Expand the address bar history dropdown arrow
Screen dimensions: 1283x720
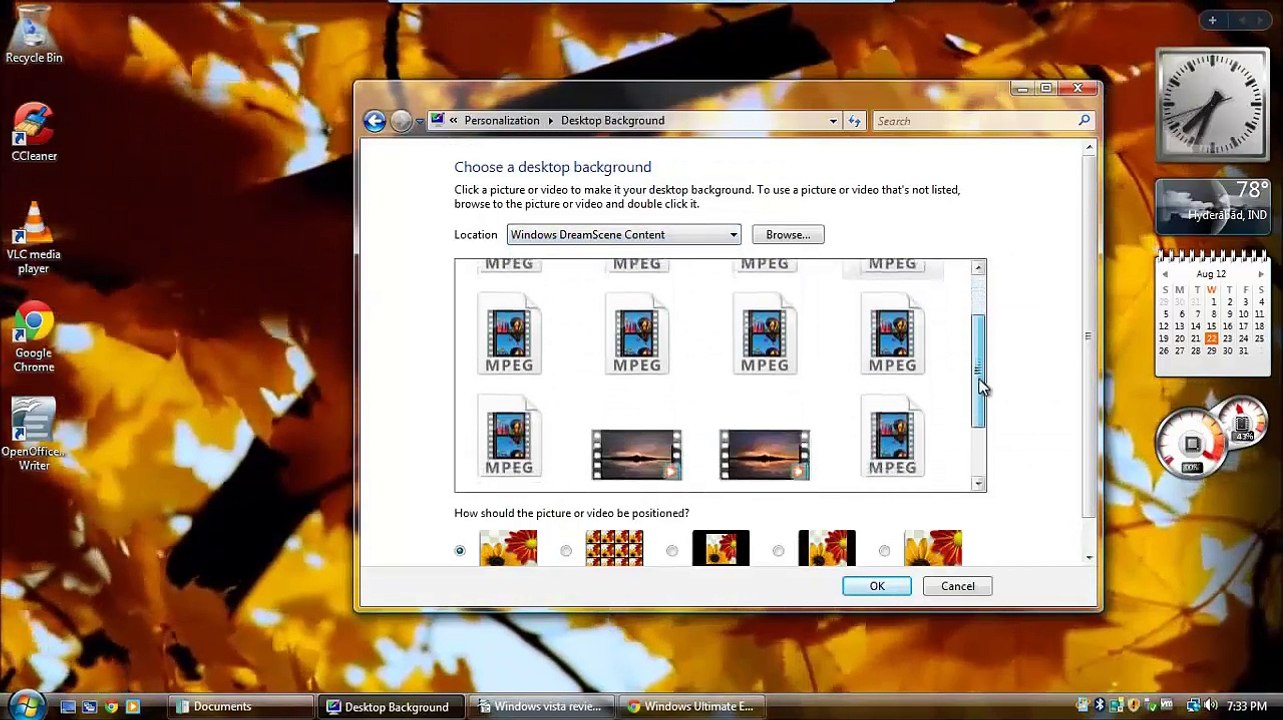(x=833, y=121)
